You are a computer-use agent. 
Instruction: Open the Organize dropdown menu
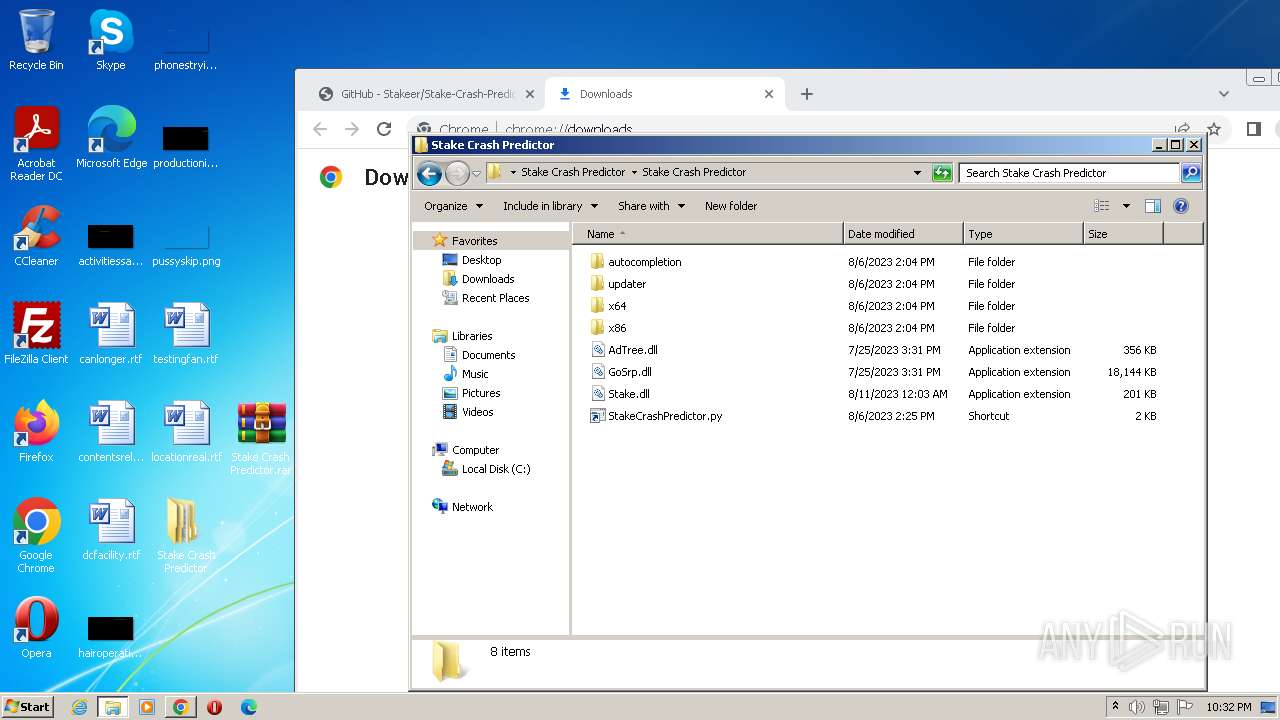(x=453, y=206)
